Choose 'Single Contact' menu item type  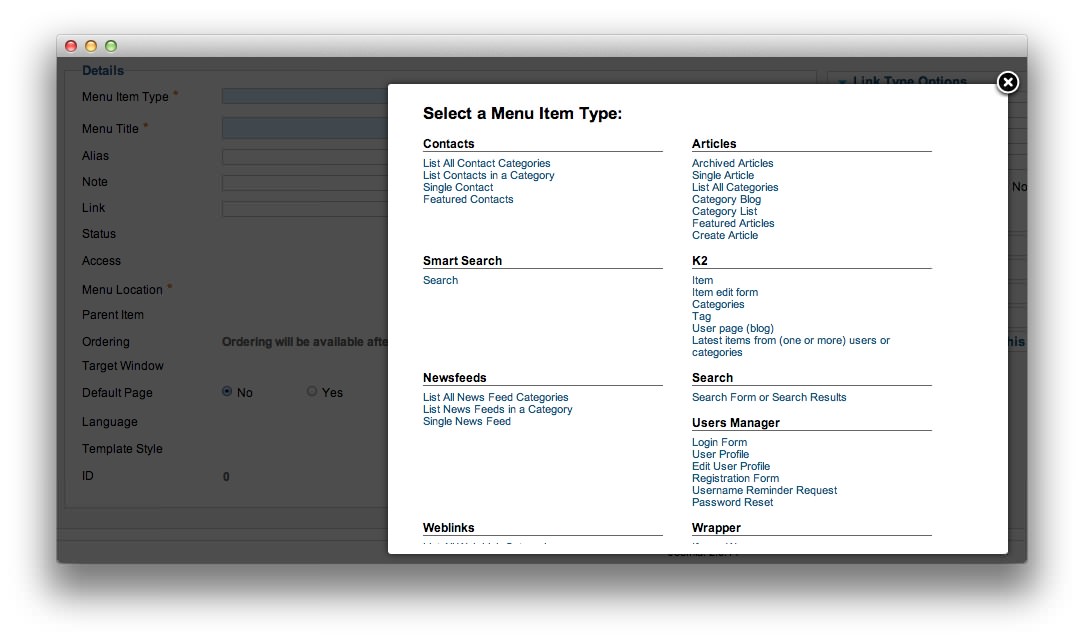tap(458, 188)
